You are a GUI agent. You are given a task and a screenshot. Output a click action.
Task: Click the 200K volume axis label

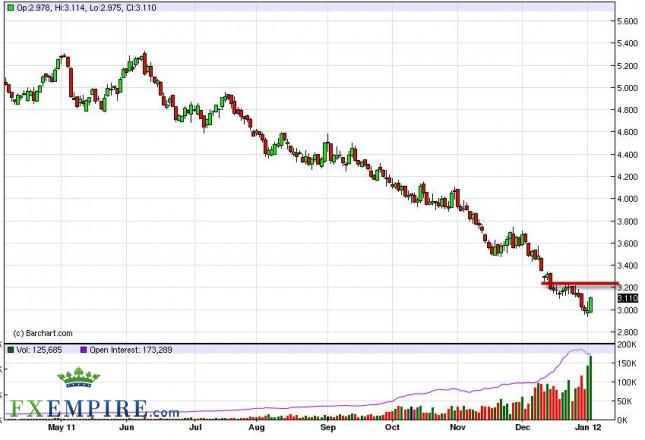point(627,345)
